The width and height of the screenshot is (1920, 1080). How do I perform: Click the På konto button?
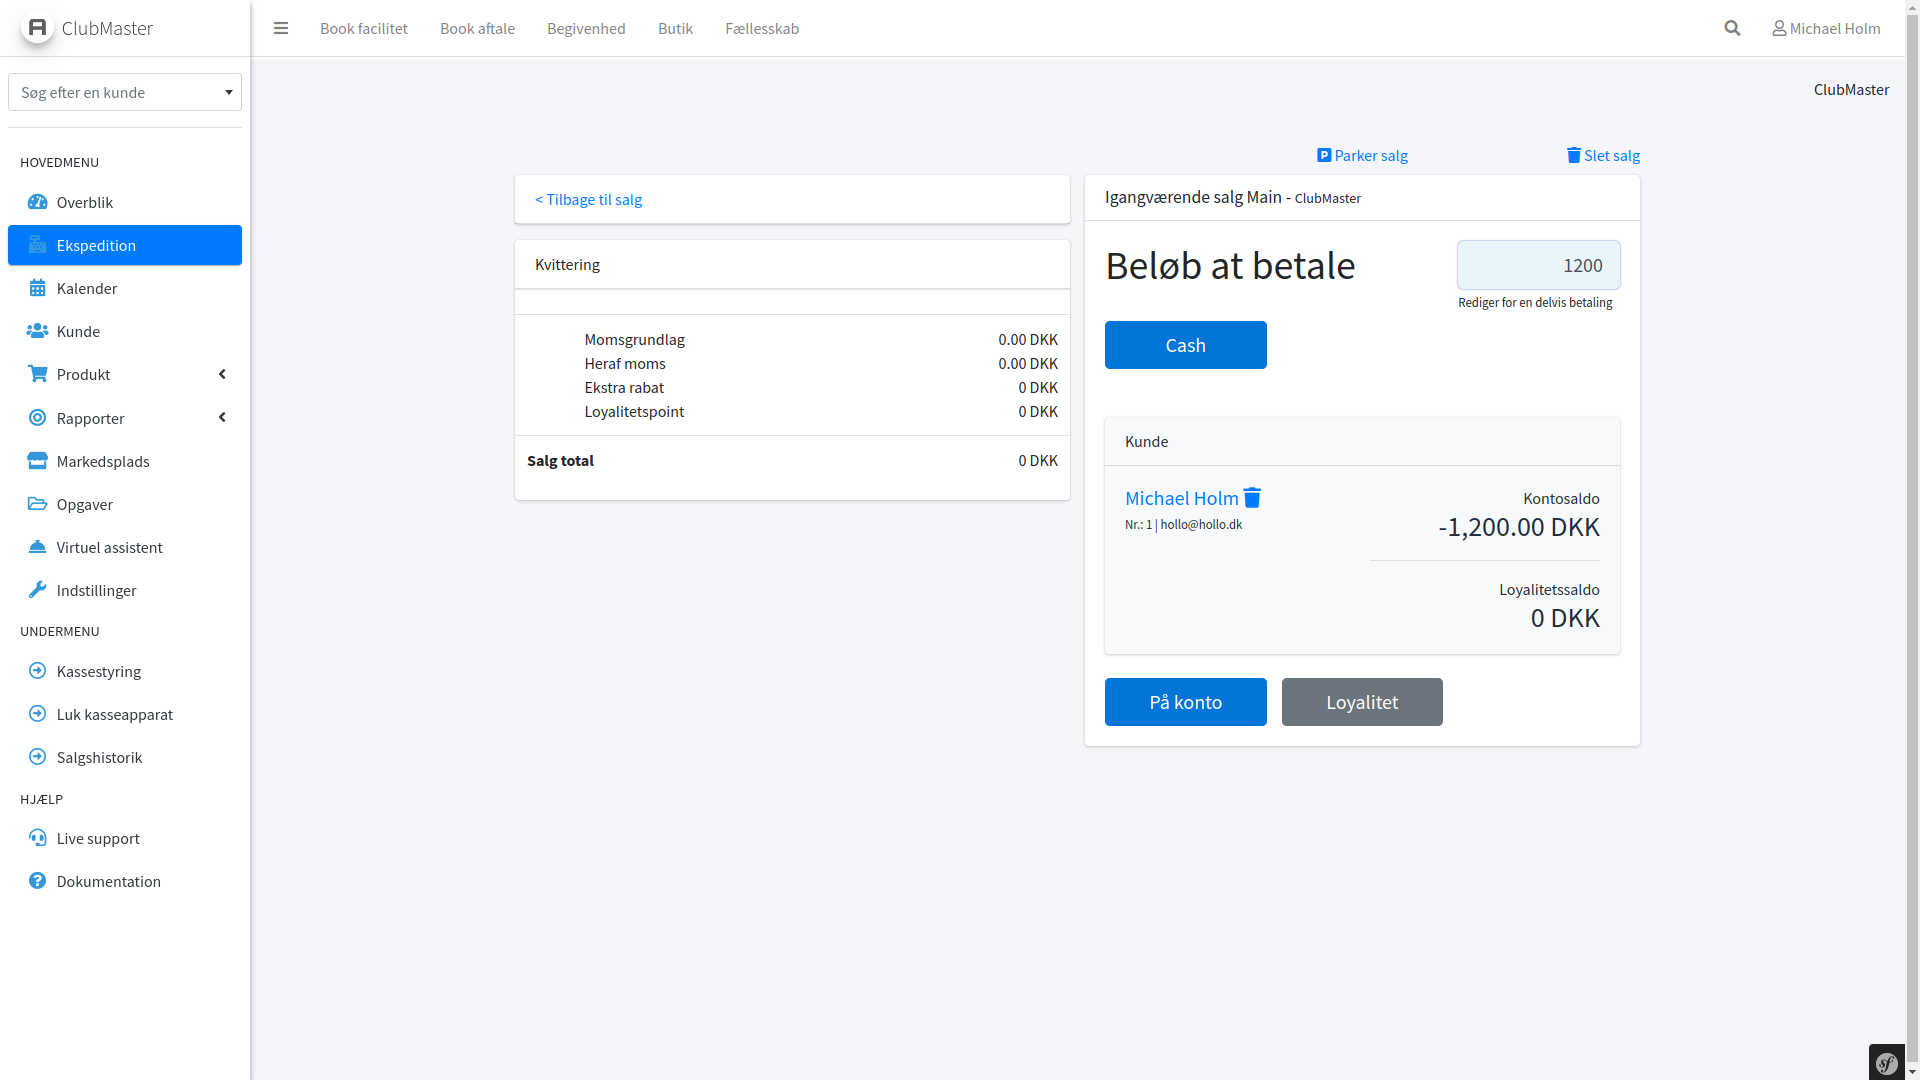1185,702
